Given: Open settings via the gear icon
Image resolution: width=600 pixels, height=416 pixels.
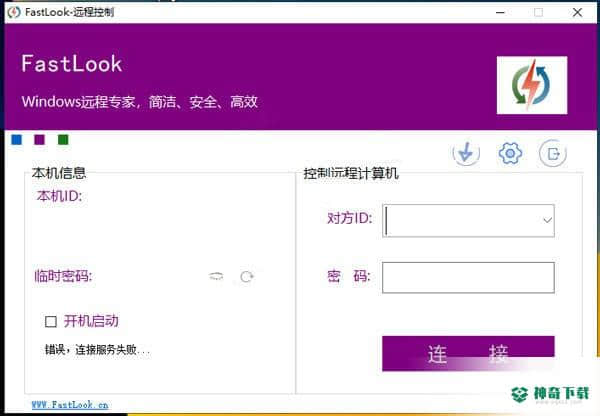Looking at the screenshot, I should pos(510,153).
